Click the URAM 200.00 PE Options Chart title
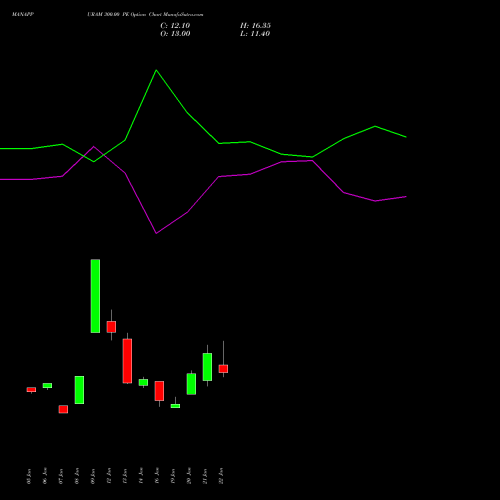This screenshot has height=500, width=500. (145, 14)
